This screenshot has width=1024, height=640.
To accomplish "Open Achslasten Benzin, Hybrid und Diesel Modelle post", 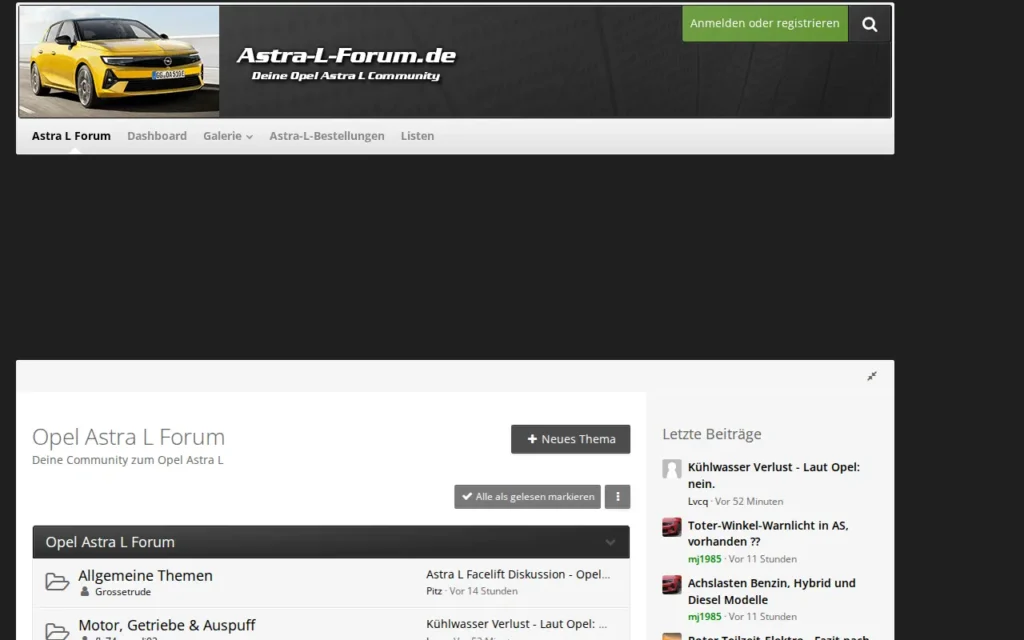I will coord(771,591).
